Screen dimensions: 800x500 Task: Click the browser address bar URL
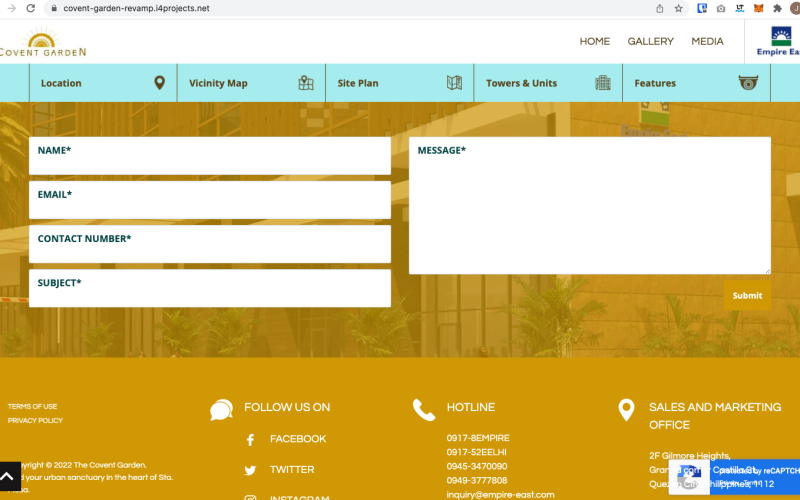coord(136,8)
